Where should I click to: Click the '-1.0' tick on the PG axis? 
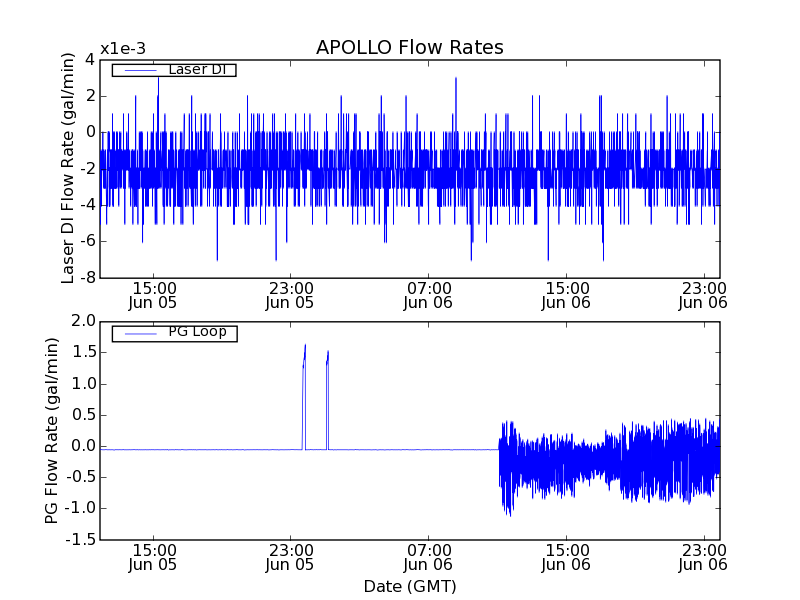[81, 508]
